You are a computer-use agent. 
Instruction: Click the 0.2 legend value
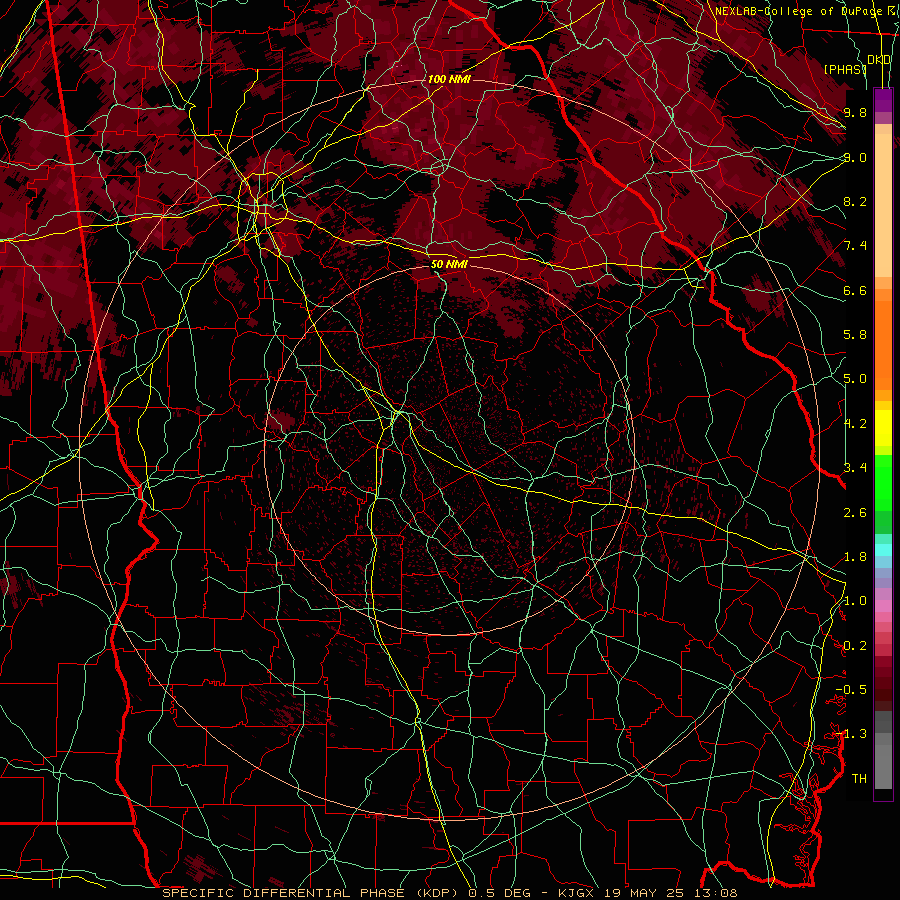click(855, 646)
